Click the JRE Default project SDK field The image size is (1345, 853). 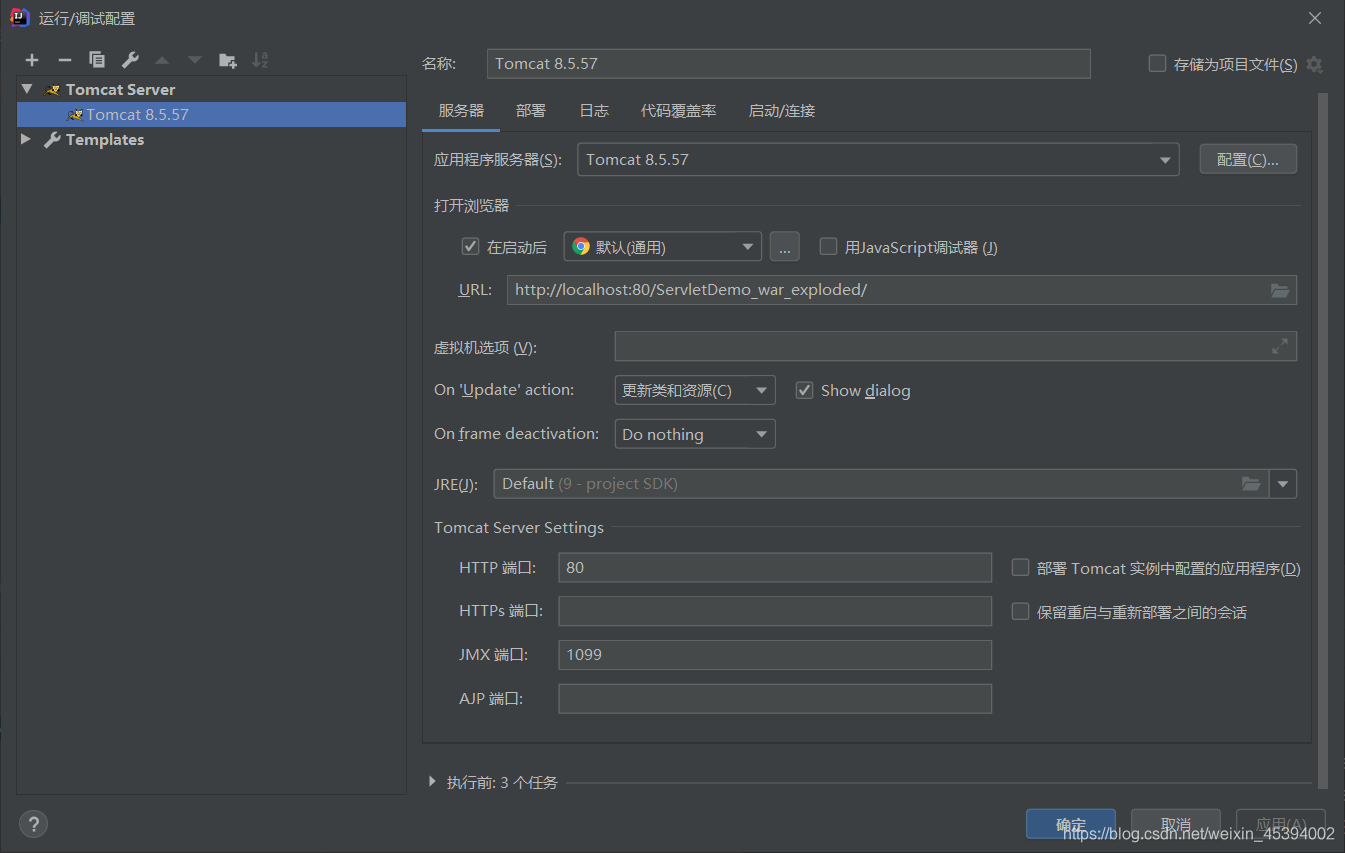click(881, 484)
